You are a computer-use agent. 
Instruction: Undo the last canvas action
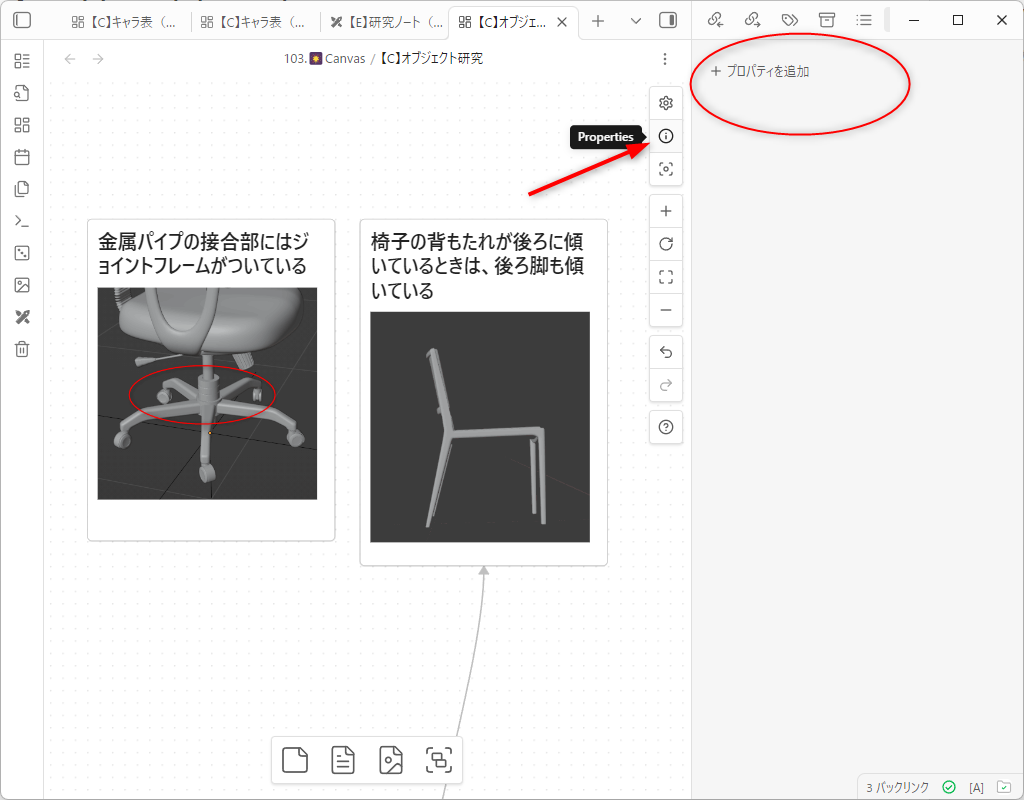666,352
